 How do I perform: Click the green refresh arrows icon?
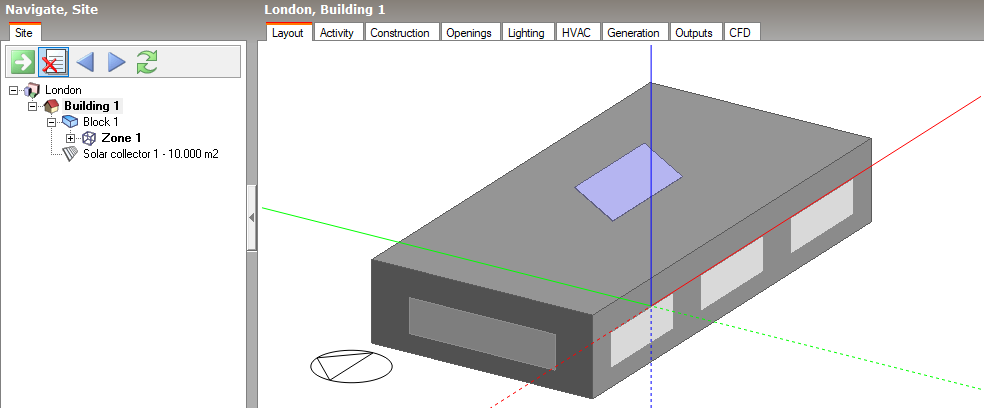[x=147, y=62]
